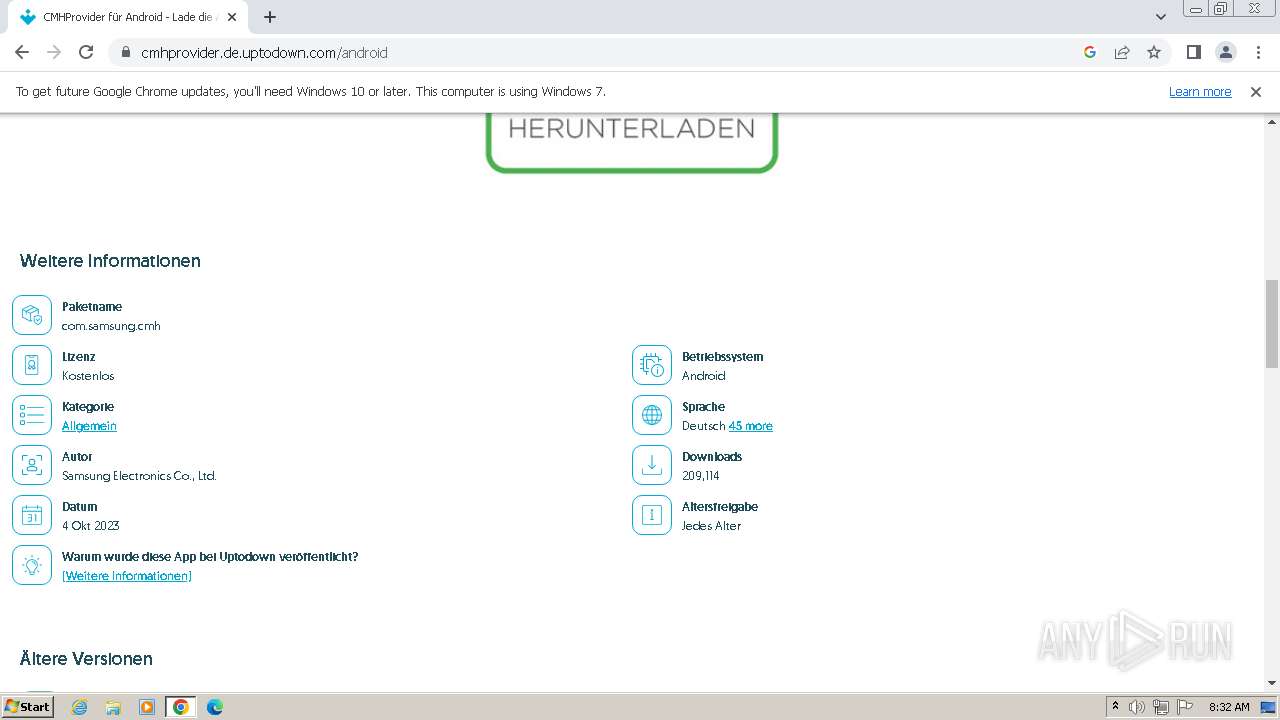Viewport: 1280px width, 720px height.
Task: Show hidden system tray icons
Action: tap(1115, 706)
